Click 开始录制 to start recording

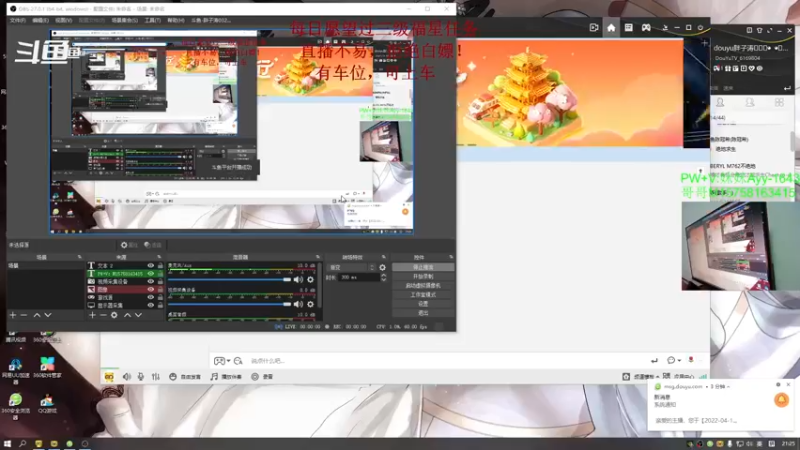[x=423, y=277]
